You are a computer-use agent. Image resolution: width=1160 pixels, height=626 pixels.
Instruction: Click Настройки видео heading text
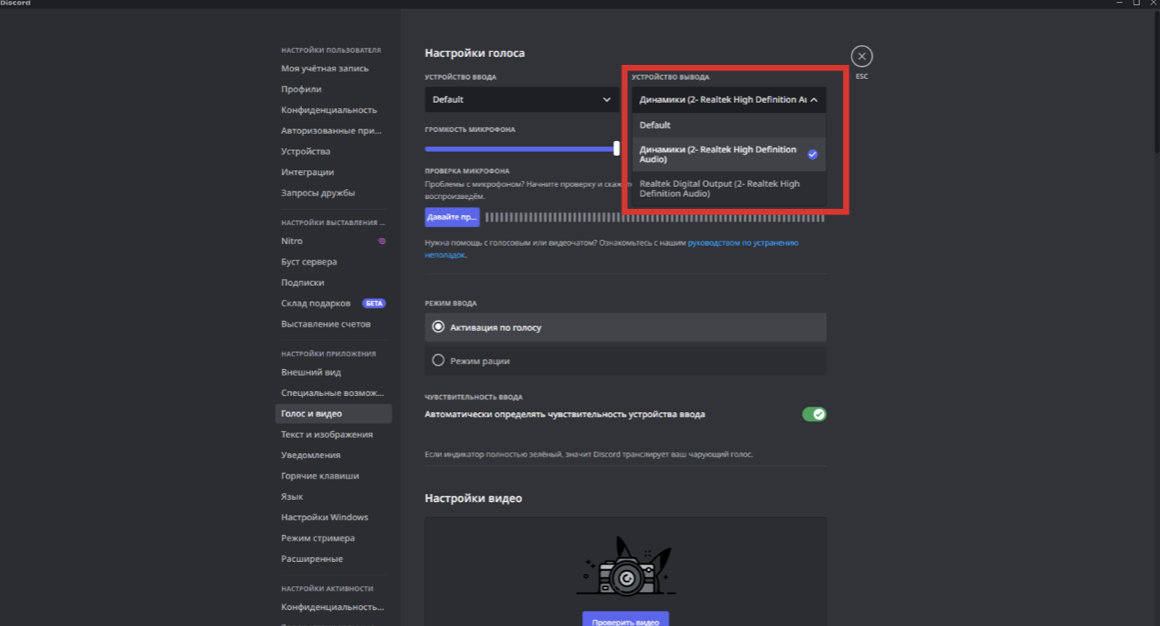[473, 498]
